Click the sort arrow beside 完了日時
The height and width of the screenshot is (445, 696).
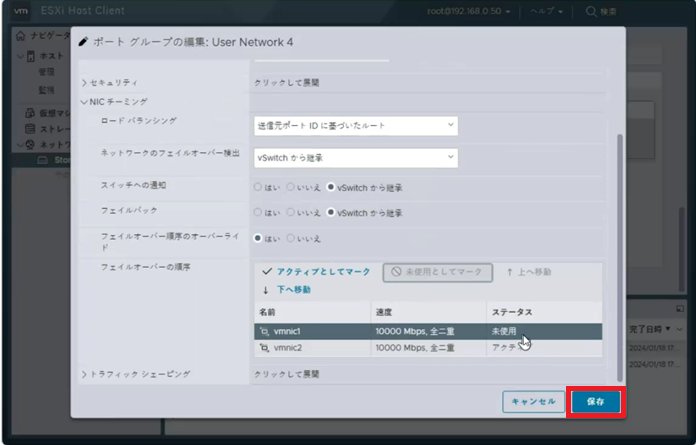point(668,329)
